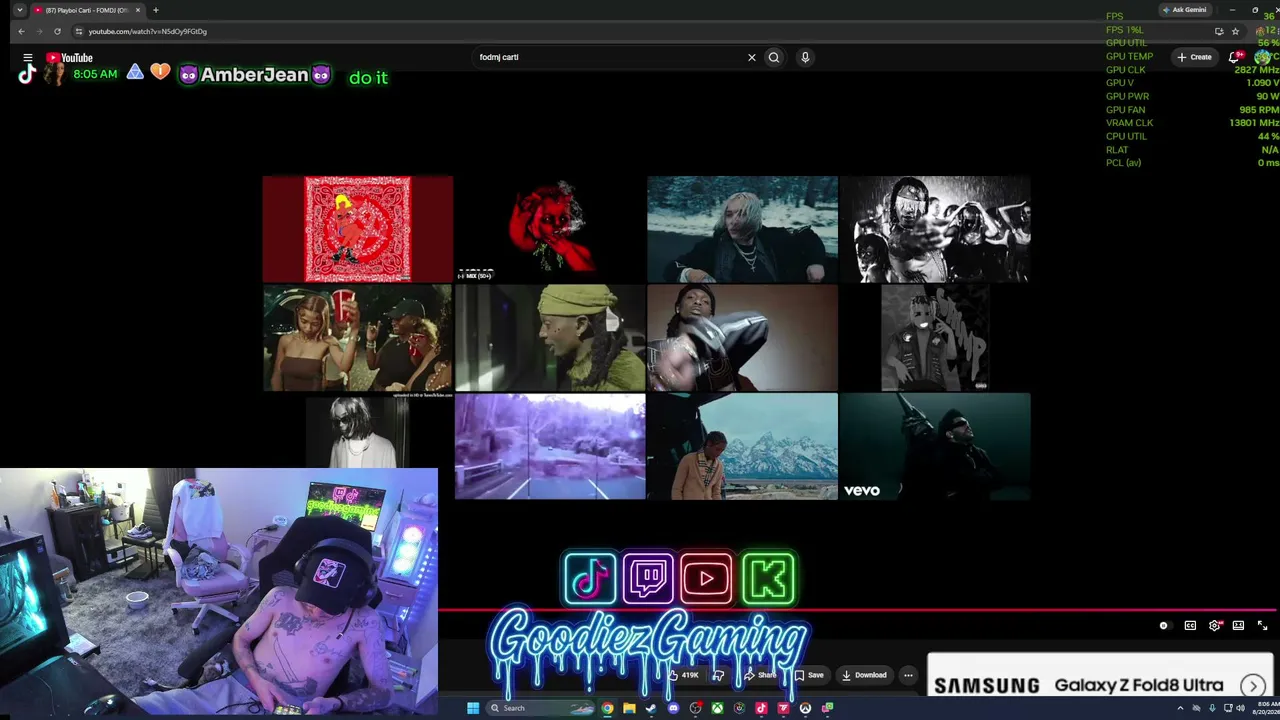The width and height of the screenshot is (1280, 720).
Task: Open the Windows Start menu
Action: tap(473, 708)
